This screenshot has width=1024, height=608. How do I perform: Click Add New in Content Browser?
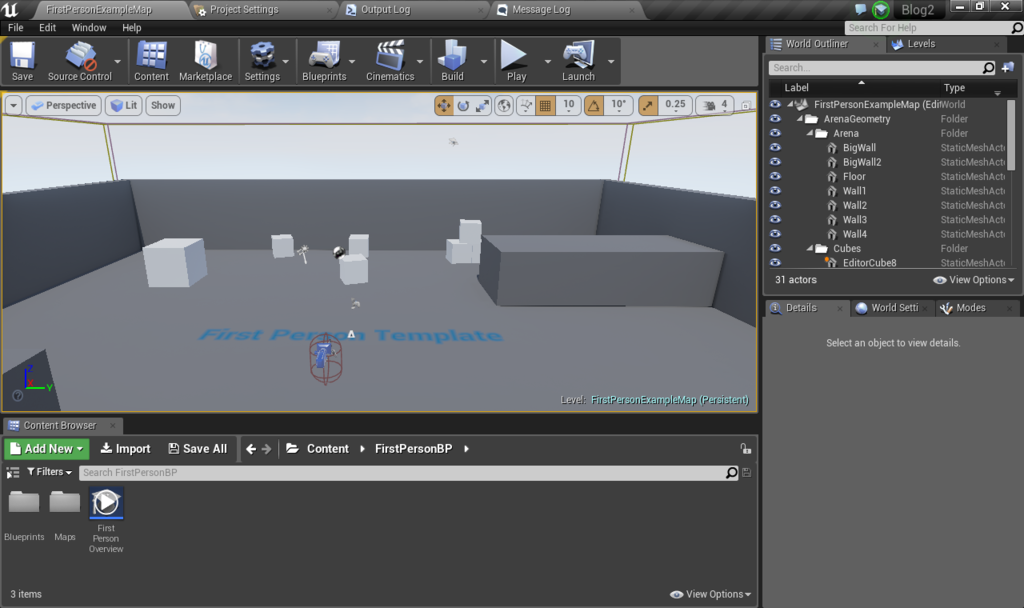[47, 449]
